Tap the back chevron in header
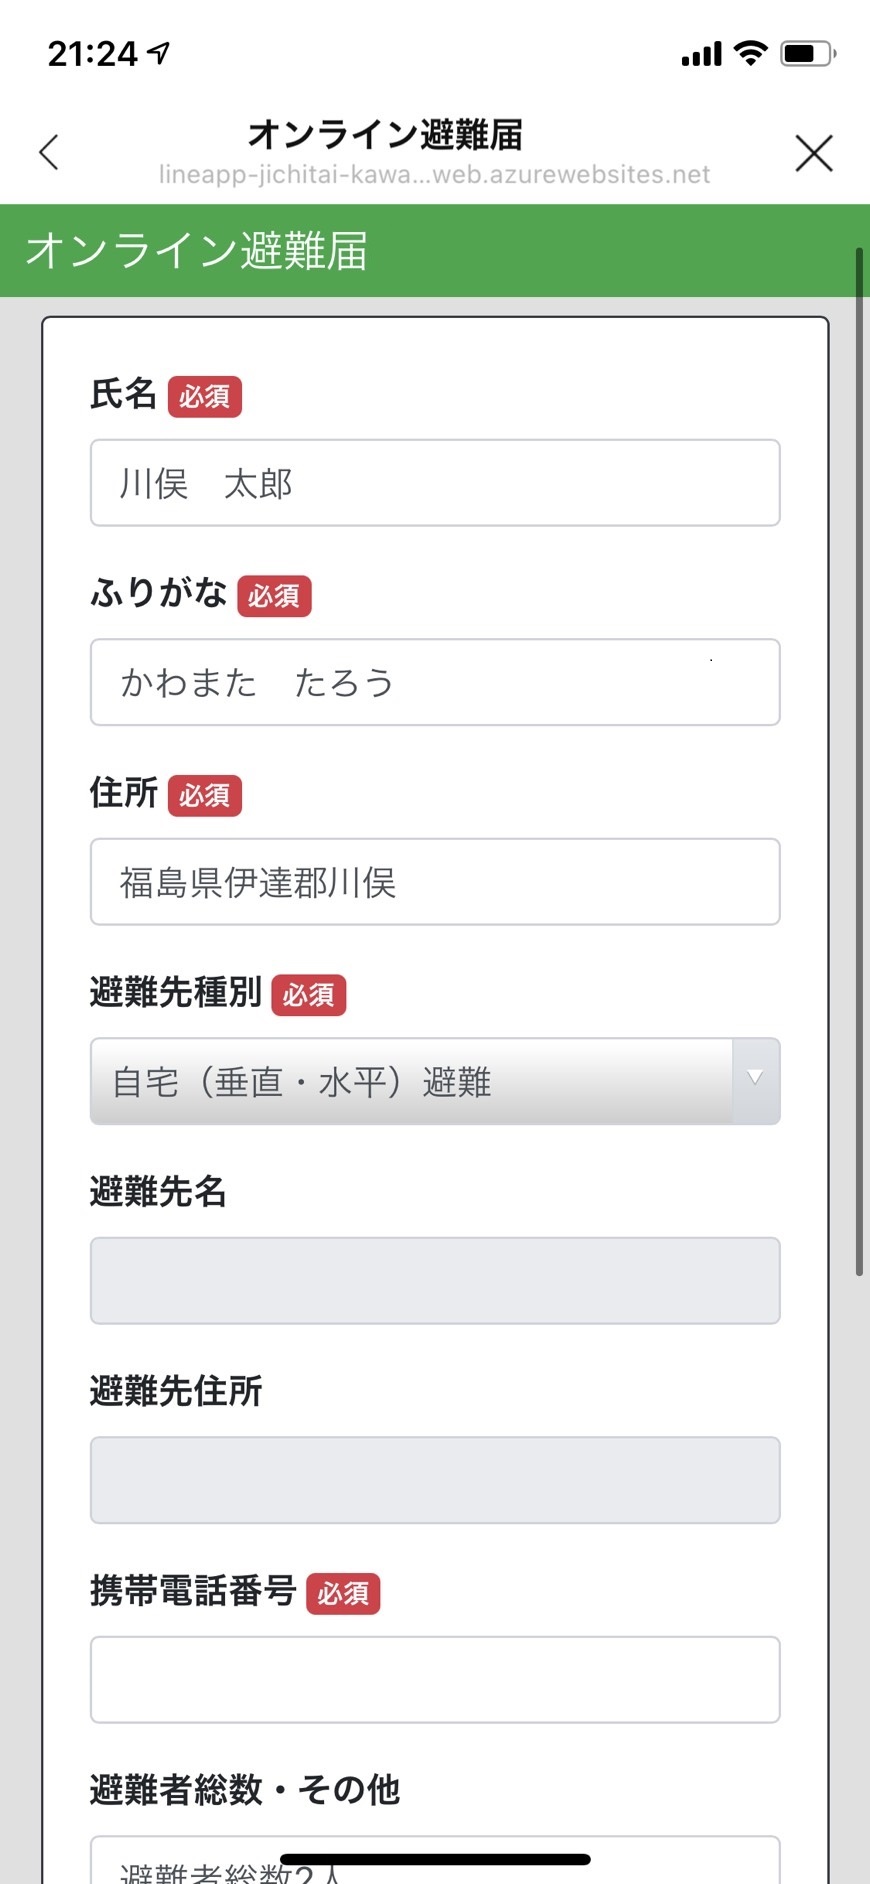 pyautogui.click(x=49, y=153)
